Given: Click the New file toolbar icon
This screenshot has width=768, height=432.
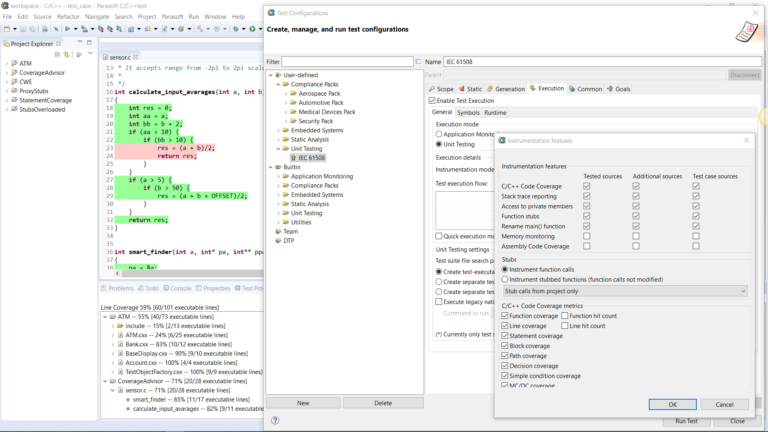Looking at the screenshot, I should 9,30.
